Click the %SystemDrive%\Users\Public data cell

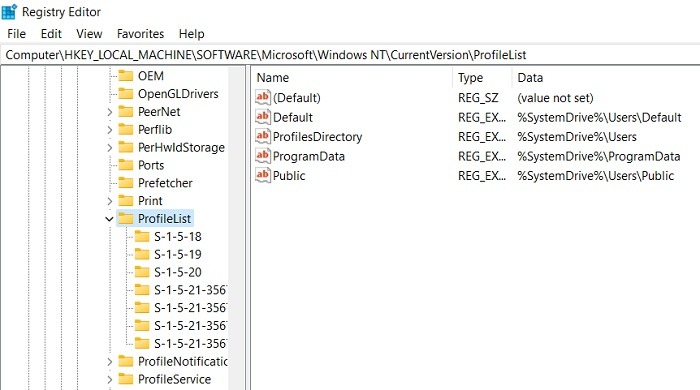[x=596, y=176]
